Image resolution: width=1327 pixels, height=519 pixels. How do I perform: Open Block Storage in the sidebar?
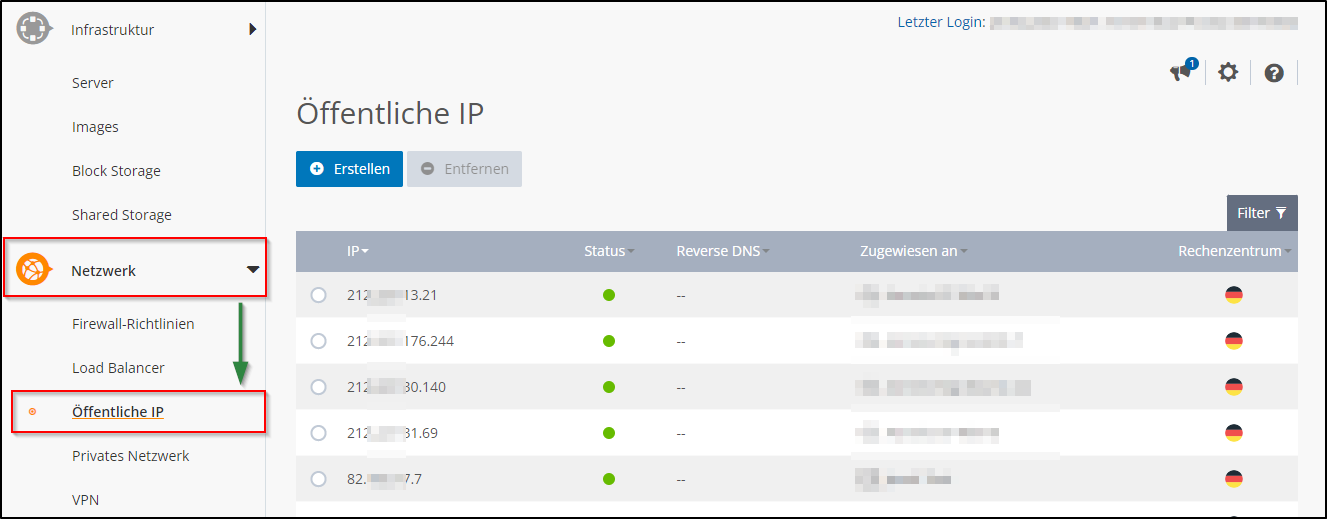tap(116, 171)
